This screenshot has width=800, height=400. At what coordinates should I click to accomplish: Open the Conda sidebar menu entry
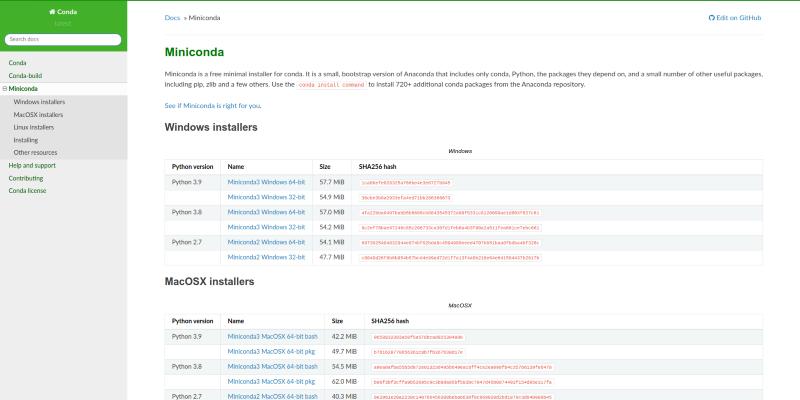pos(17,63)
